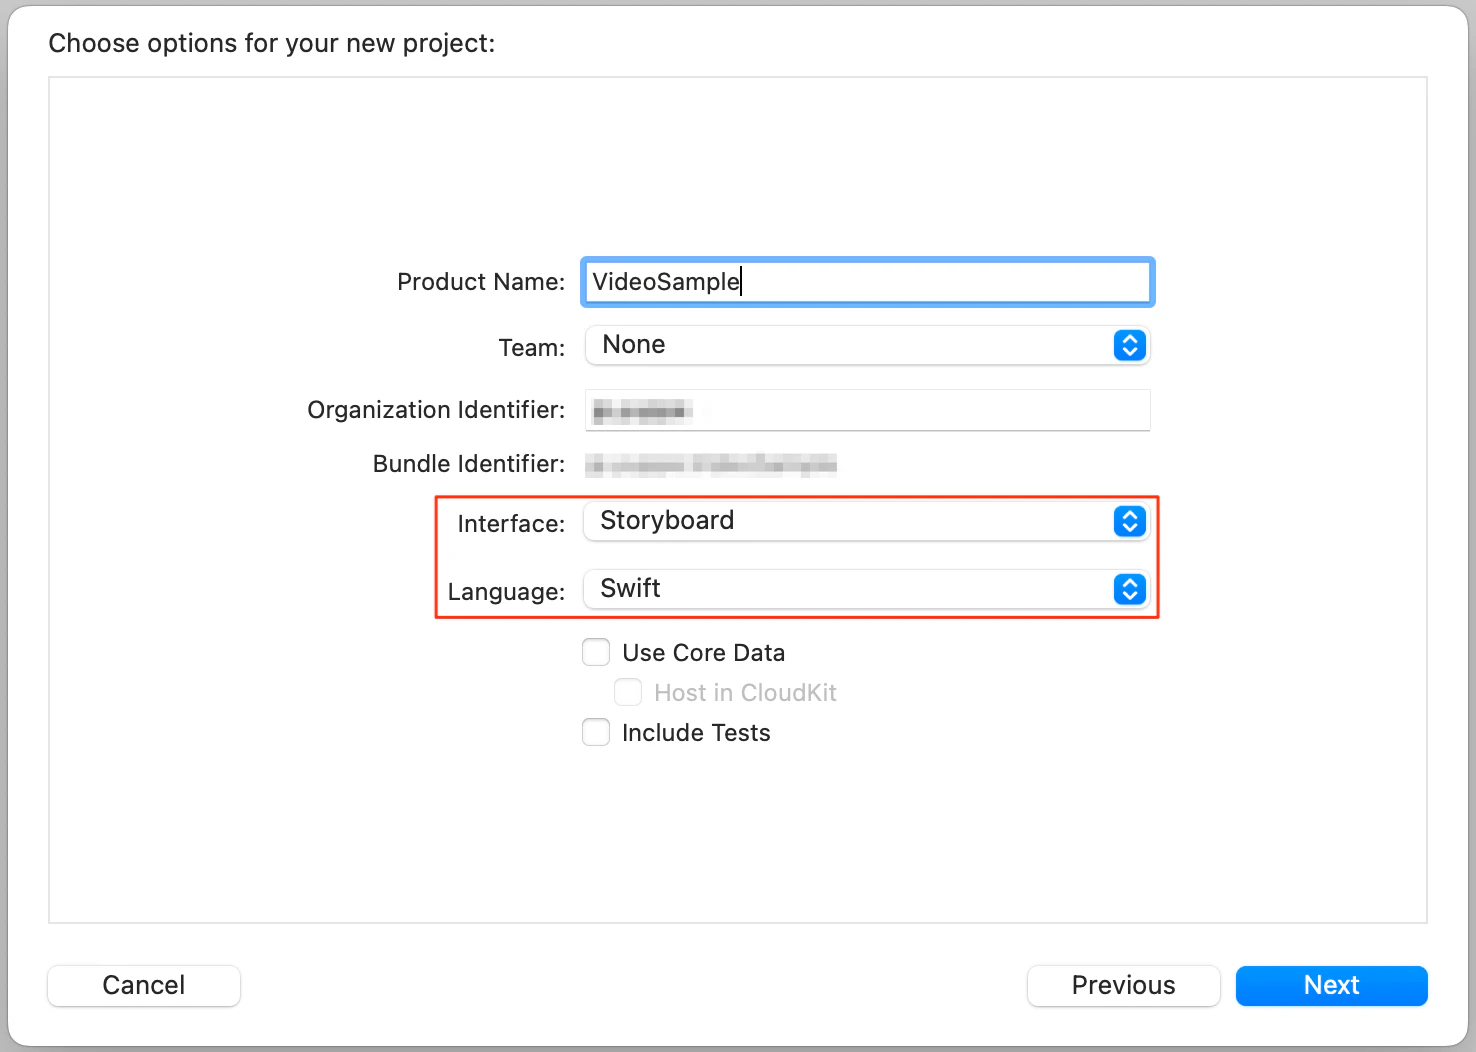The height and width of the screenshot is (1052, 1476).
Task: Click the Bundle Identifier value text
Action: [711, 464]
